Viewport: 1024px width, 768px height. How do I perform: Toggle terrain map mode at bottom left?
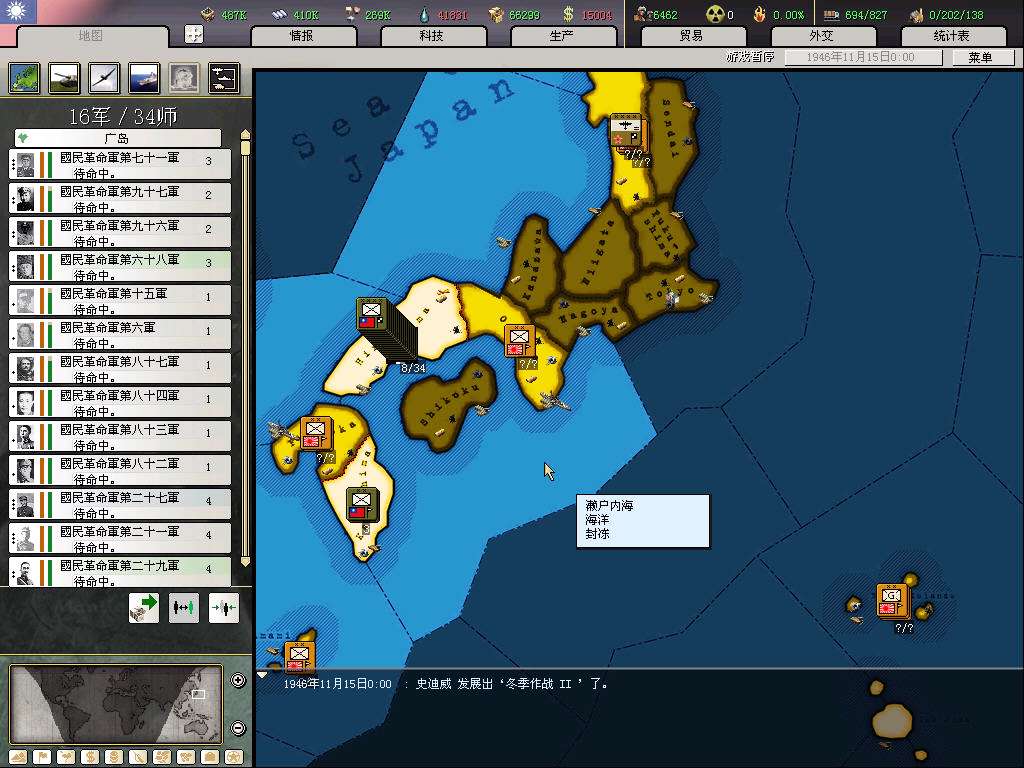tap(19, 757)
